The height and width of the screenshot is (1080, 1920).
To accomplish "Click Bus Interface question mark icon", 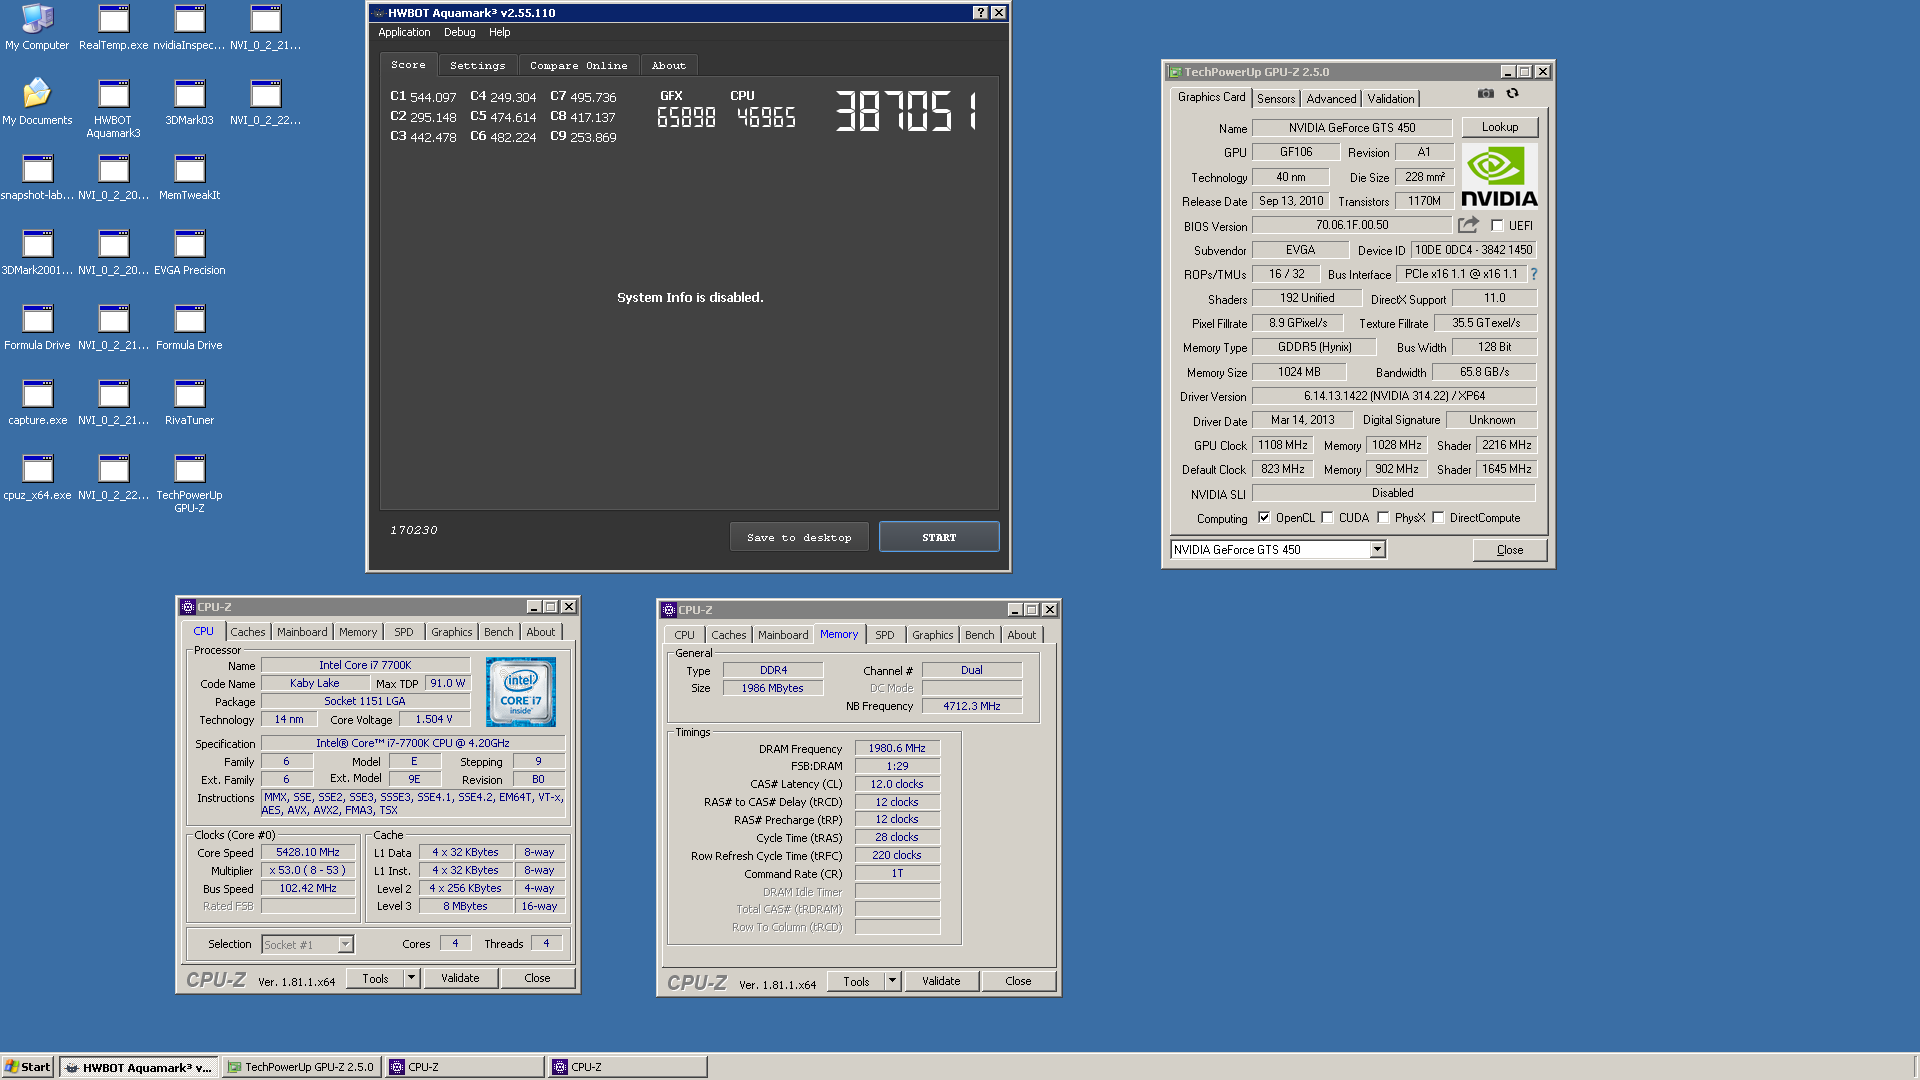I will tap(1533, 274).
